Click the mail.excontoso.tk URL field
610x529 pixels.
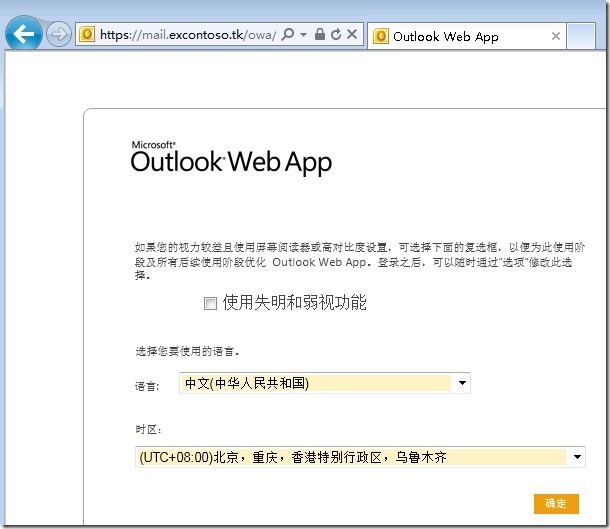188,35
